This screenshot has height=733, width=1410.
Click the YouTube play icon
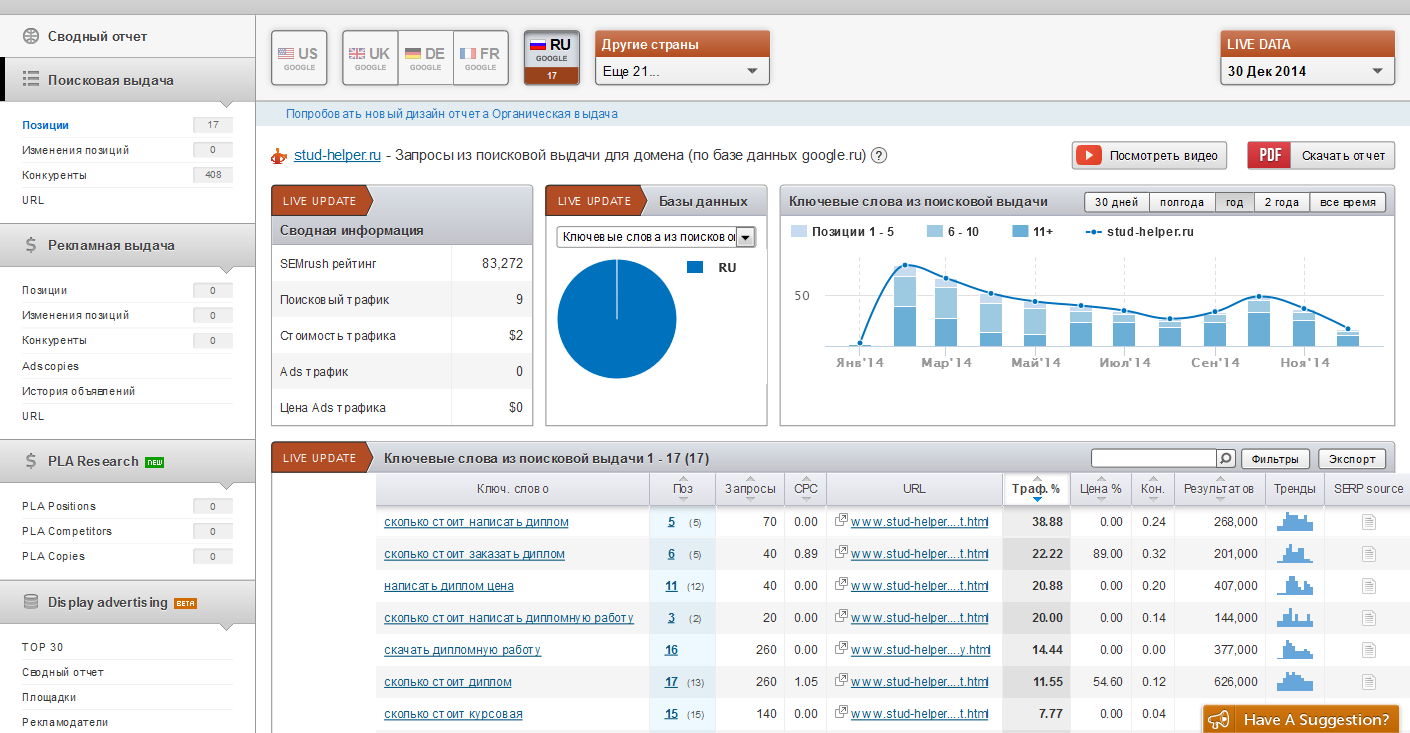coord(1088,156)
